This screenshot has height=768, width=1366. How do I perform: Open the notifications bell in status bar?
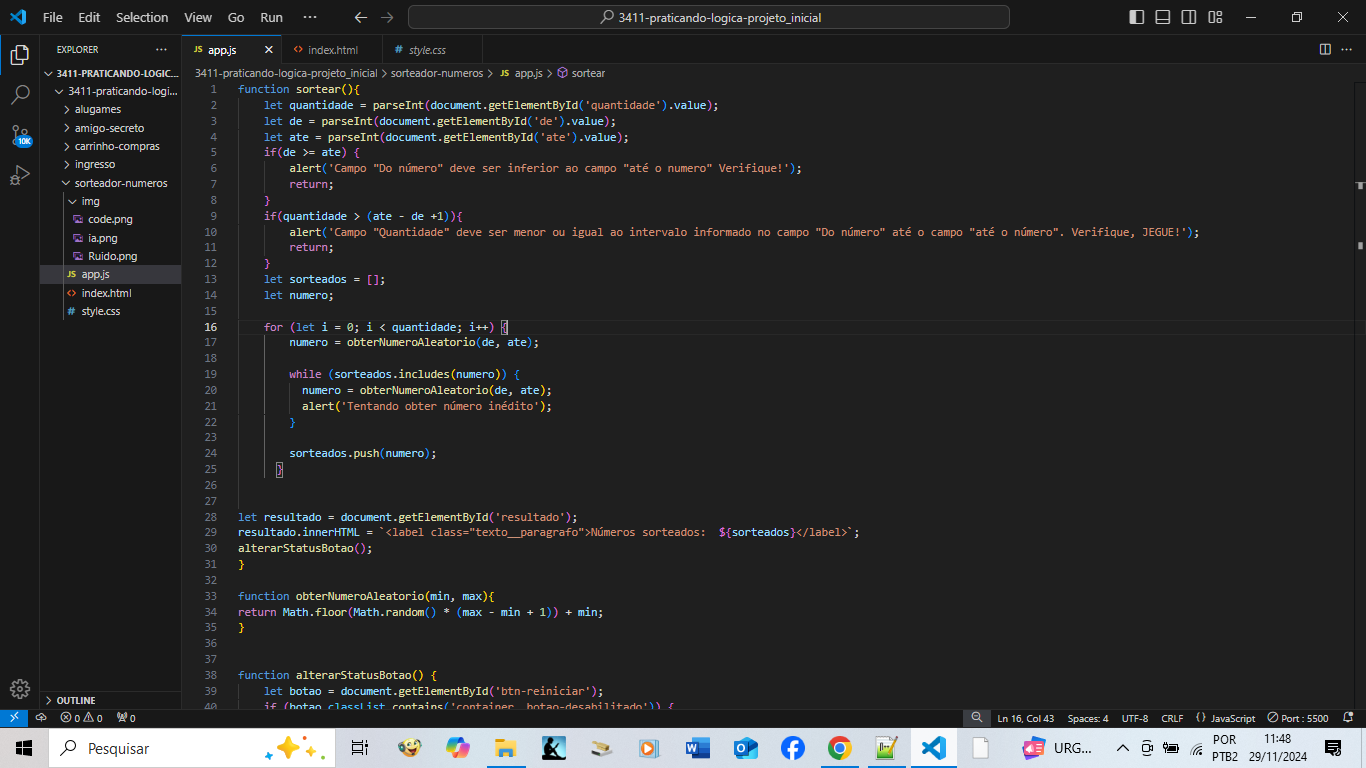[1348, 718]
